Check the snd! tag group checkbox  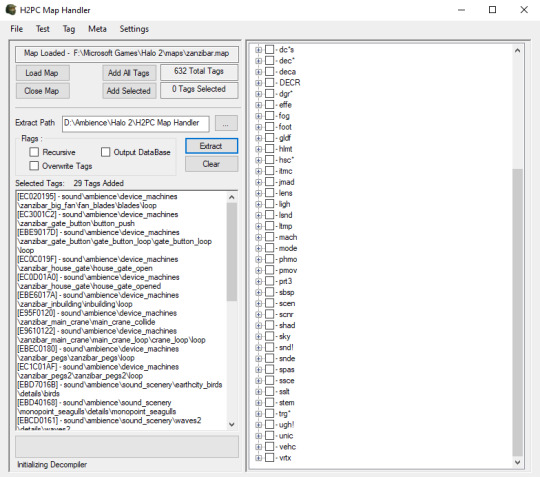270,347
